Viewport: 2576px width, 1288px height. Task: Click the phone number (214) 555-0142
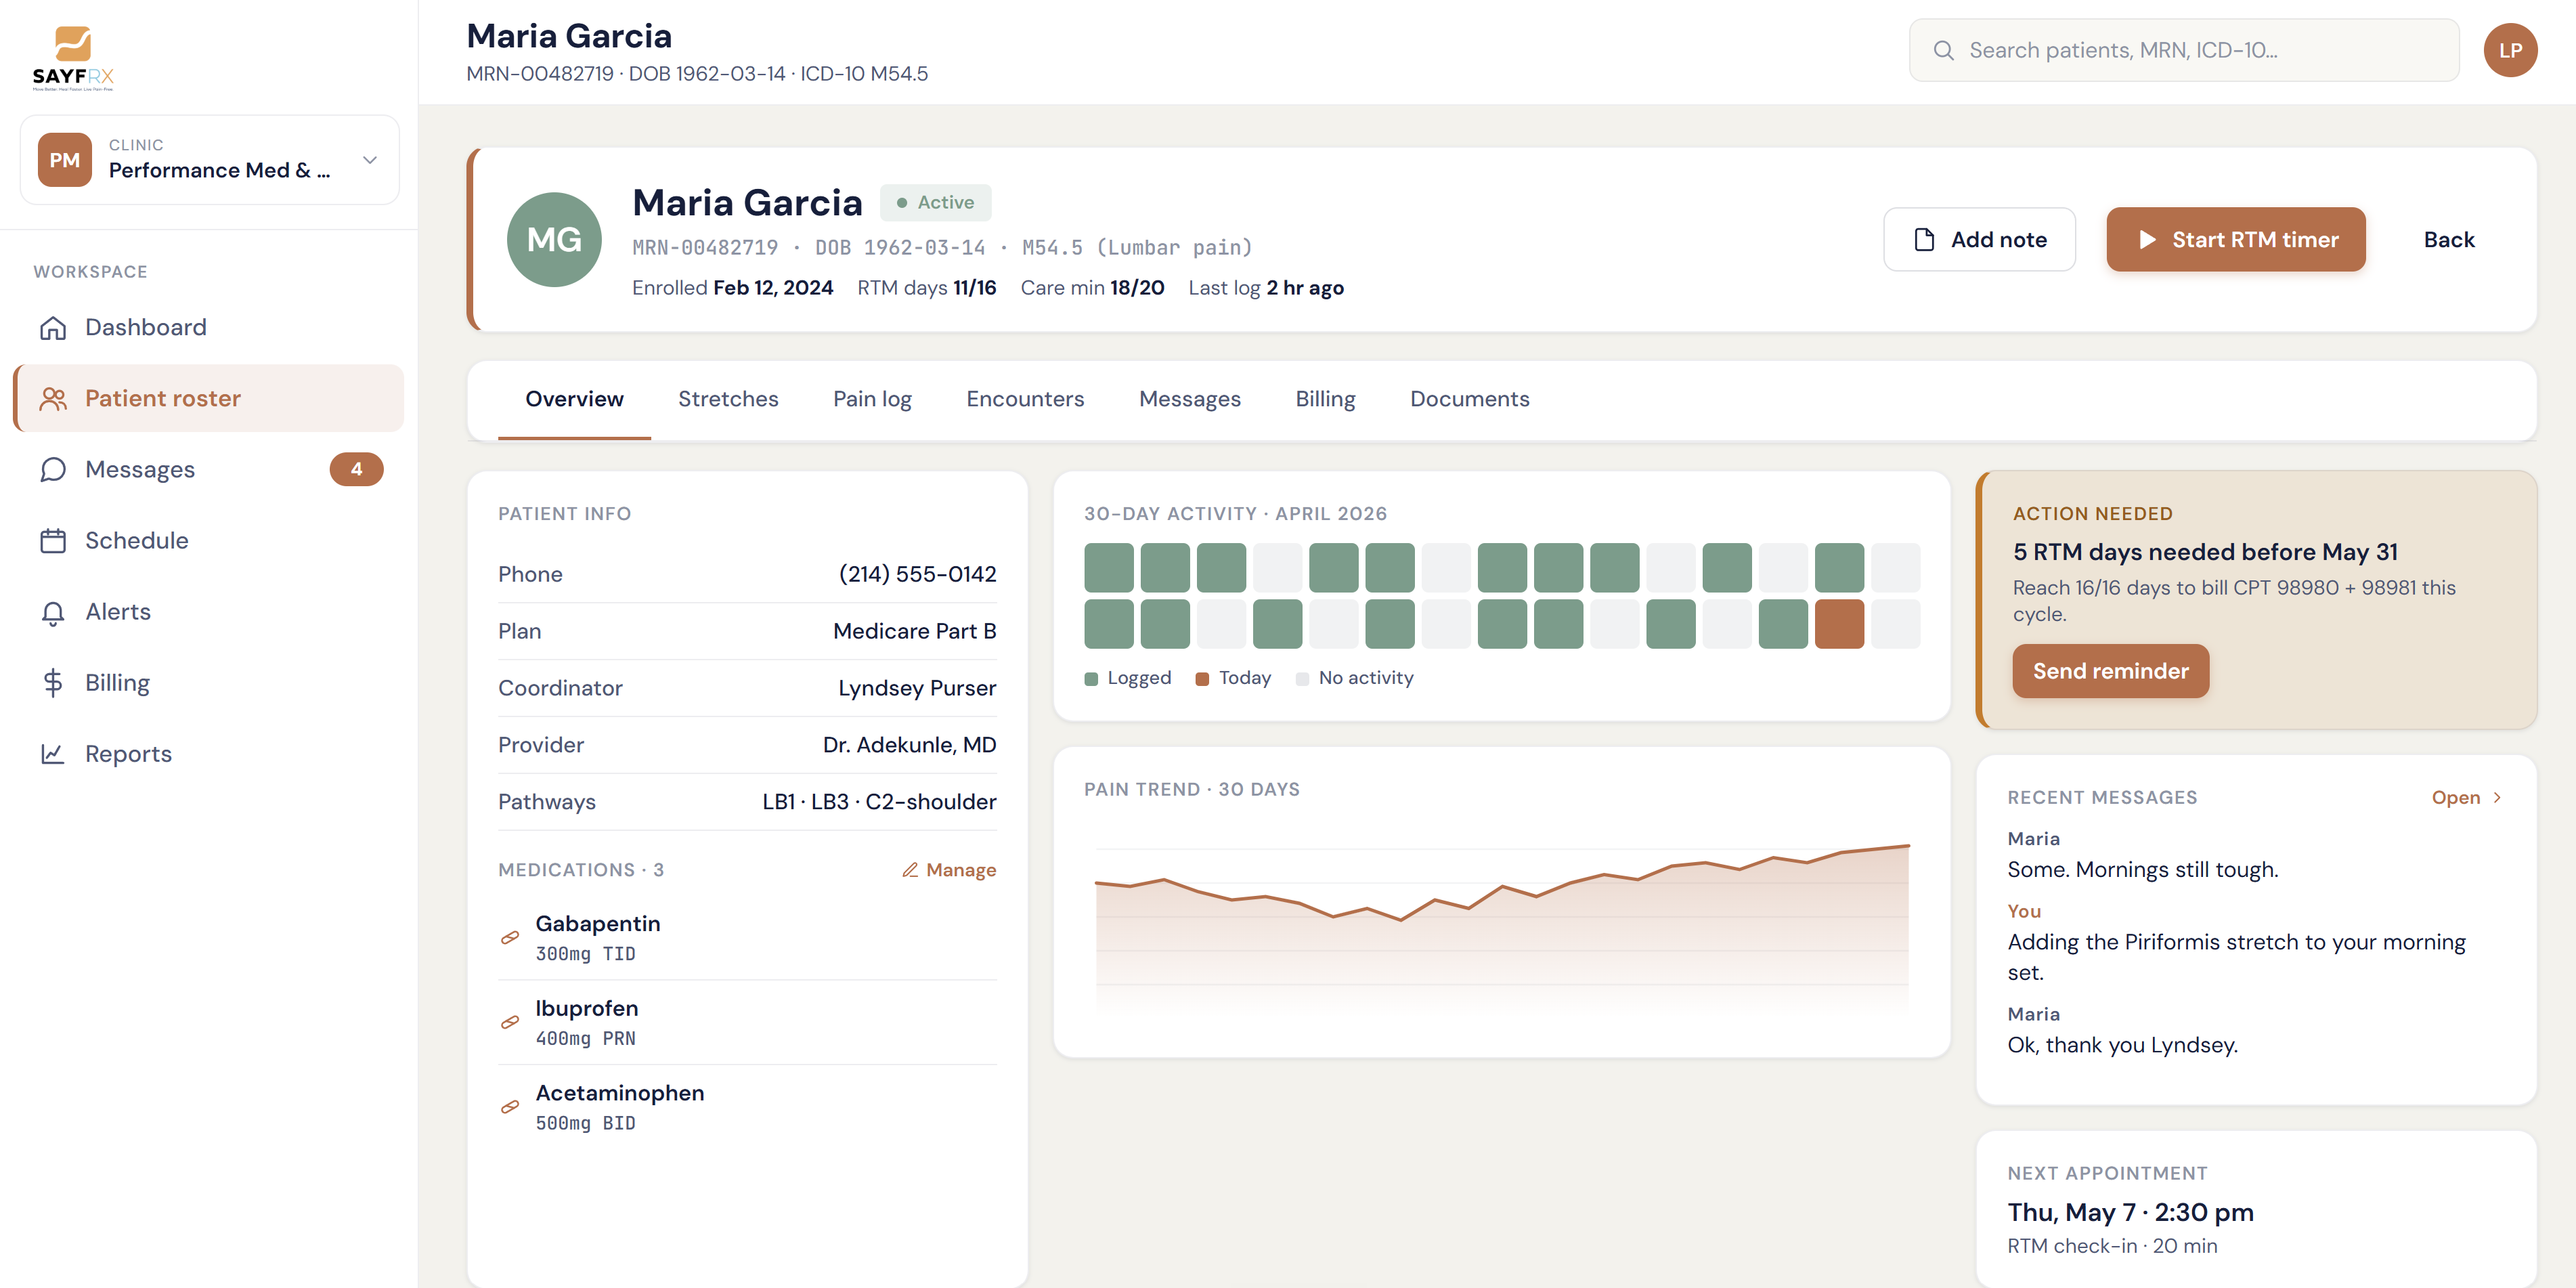917,575
